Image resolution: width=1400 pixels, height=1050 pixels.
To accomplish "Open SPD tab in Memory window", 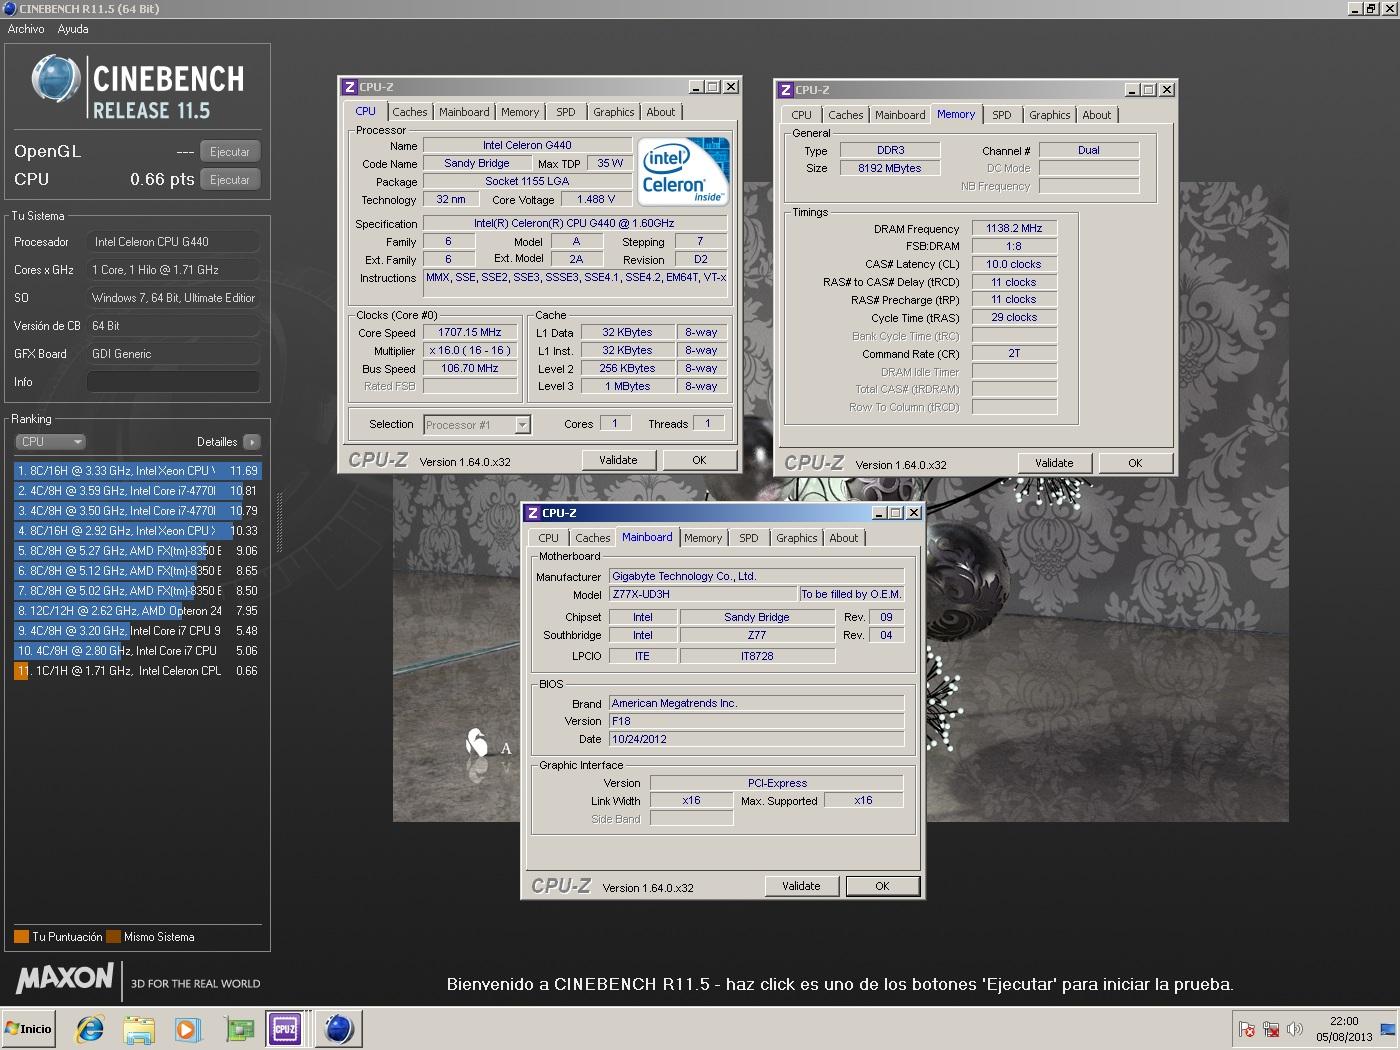I will coord(1001,115).
